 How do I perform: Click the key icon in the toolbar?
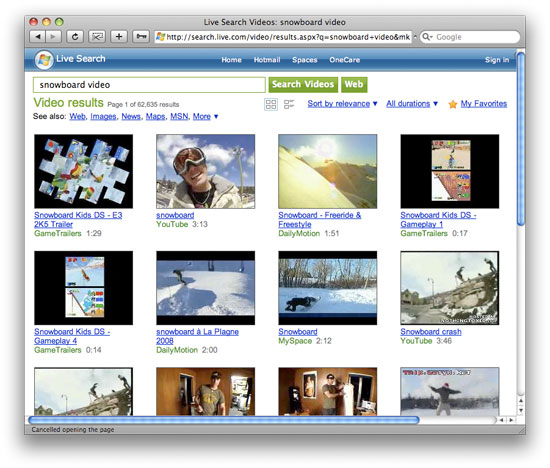click(x=141, y=37)
